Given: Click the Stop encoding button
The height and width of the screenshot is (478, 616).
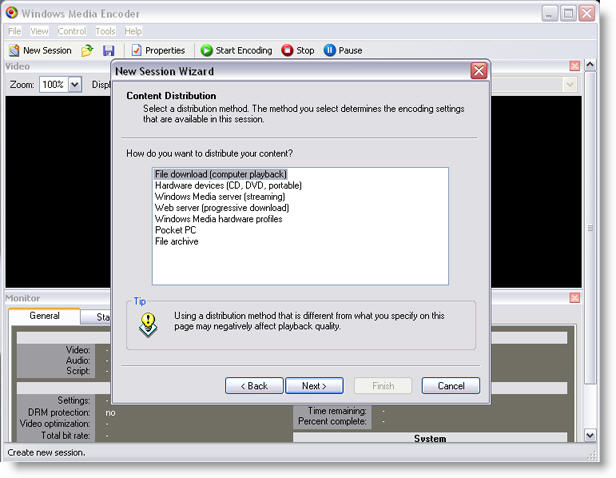Looking at the screenshot, I should pyautogui.click(x=298, y=50).
